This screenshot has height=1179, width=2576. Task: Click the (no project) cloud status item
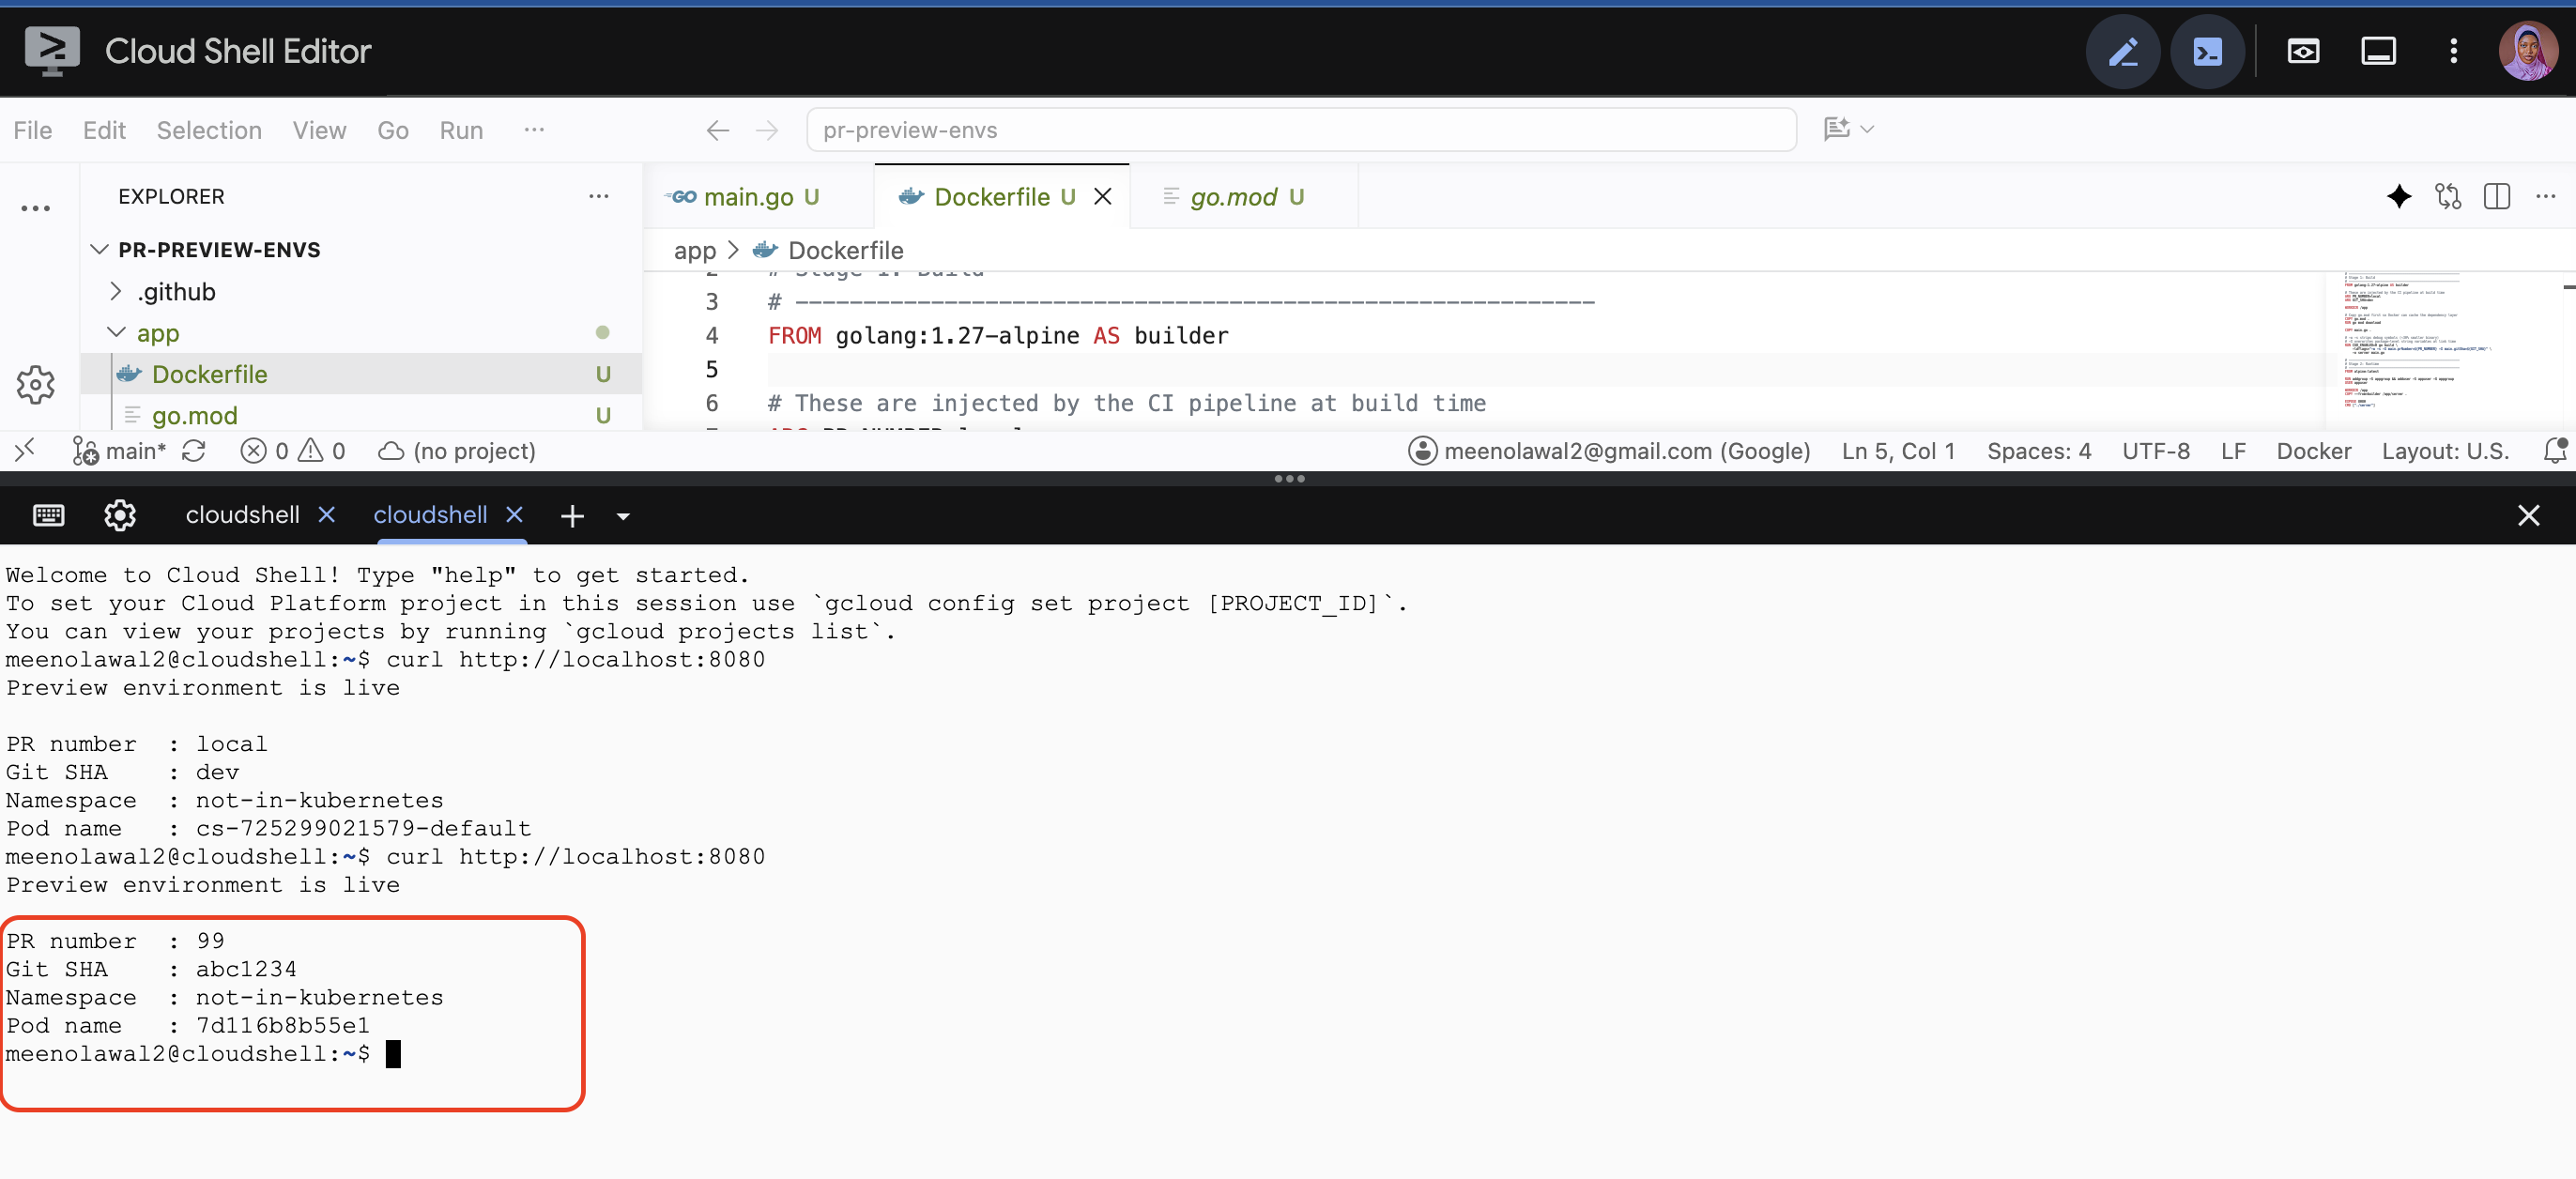click(457, 451)
